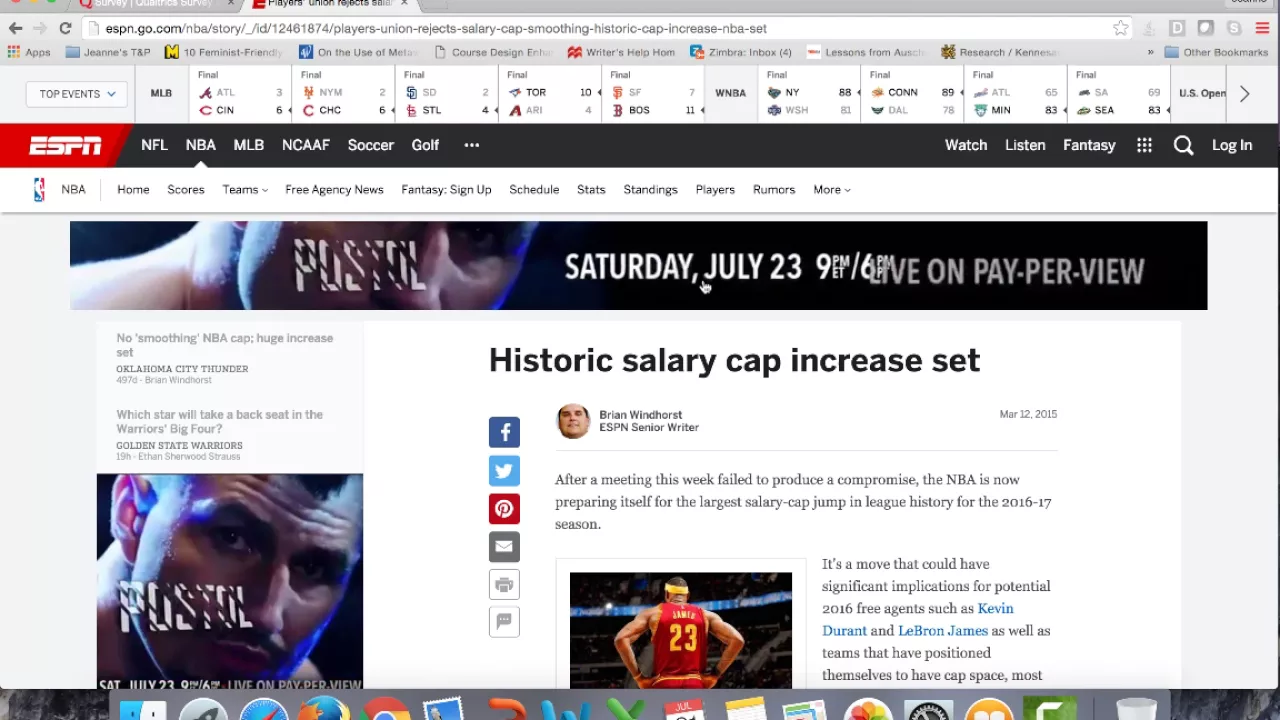The image size is (1280, 720).
Task: Open NBA Stats page
Action: click(x=591, y=189)
